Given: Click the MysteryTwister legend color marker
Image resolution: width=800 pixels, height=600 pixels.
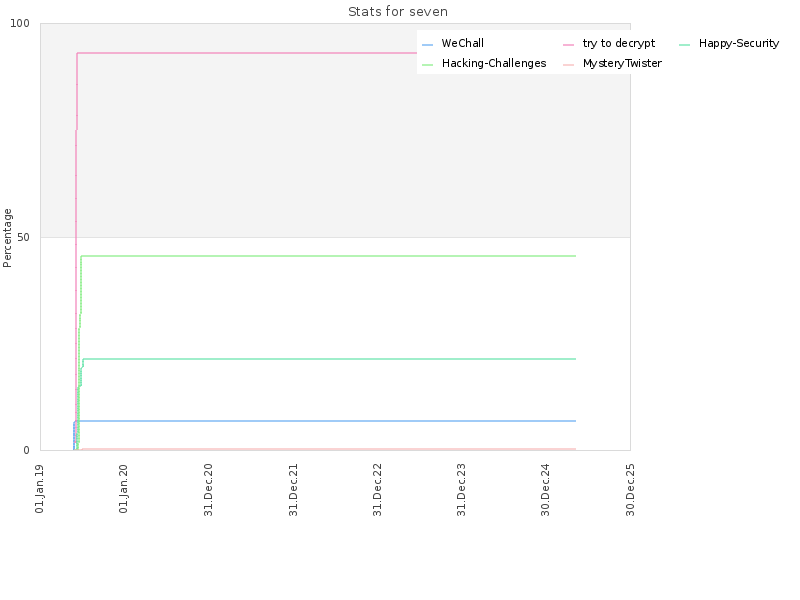Looking at the screenshot, I should pos(568,65).
